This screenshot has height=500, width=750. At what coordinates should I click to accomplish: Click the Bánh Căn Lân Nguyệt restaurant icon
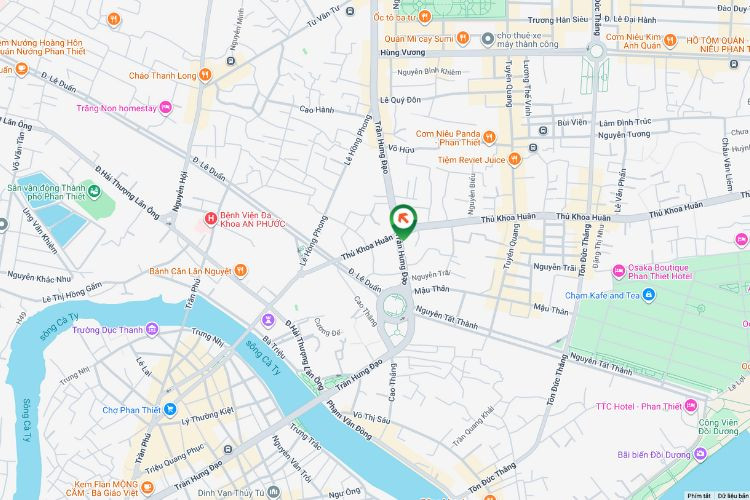click(x=241, y=271)
